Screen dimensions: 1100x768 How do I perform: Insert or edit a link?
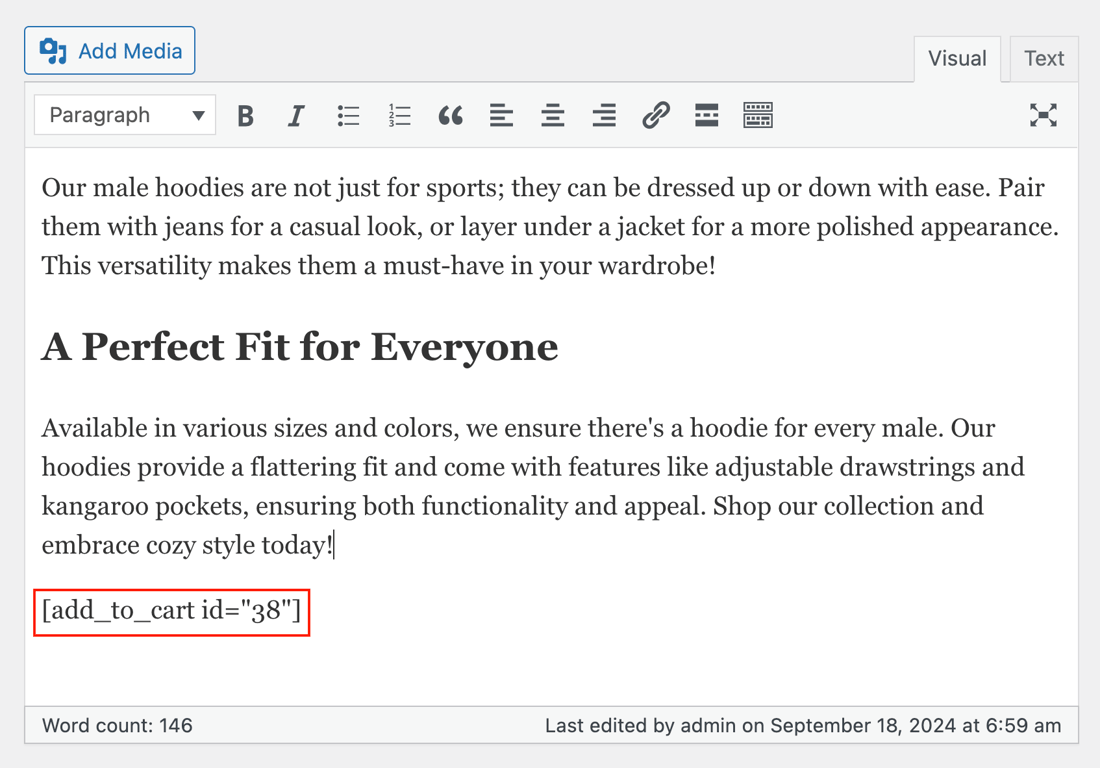[655, 115]
